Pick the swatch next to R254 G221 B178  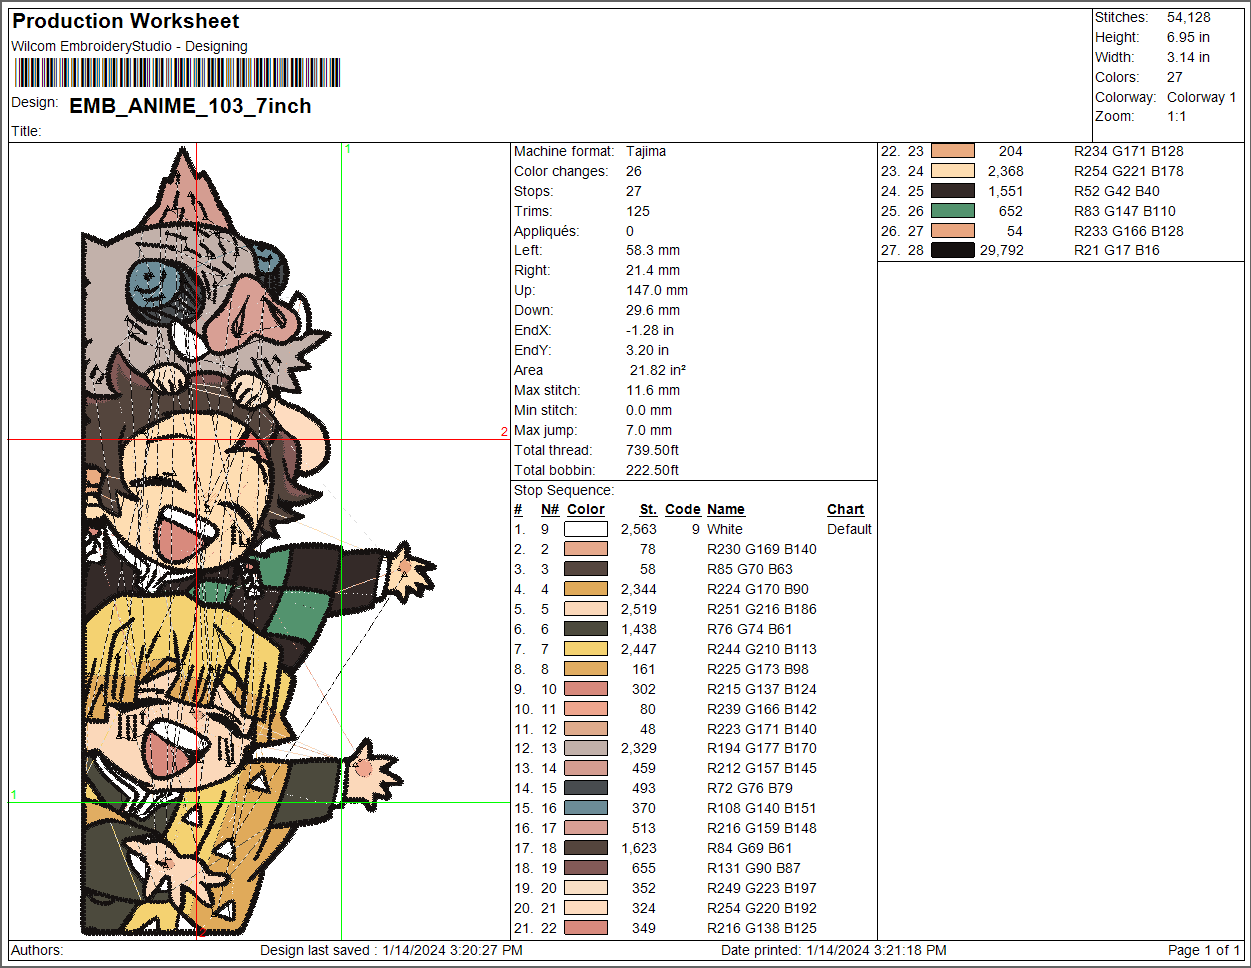point(953,171)
